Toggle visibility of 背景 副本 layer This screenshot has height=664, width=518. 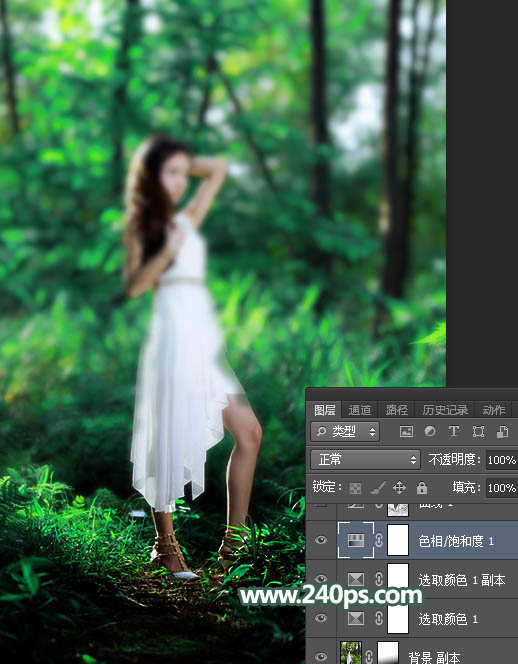click(x=321, y=656)
